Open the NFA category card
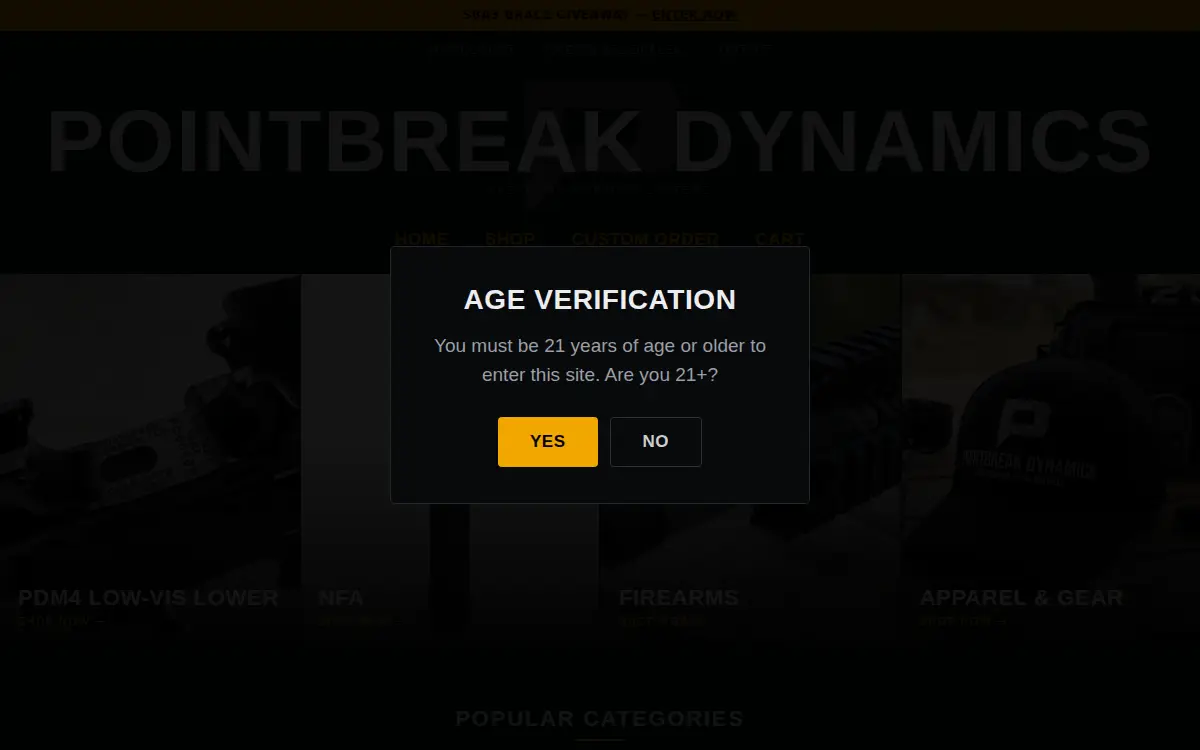The height and width of the screenshot is (750, 1200). 450,460
